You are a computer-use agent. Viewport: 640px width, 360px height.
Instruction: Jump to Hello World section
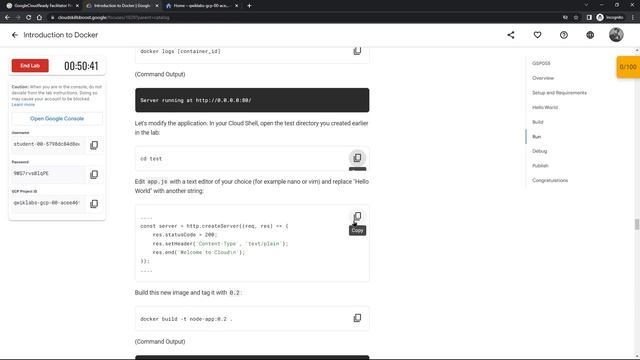click(545, 107)
